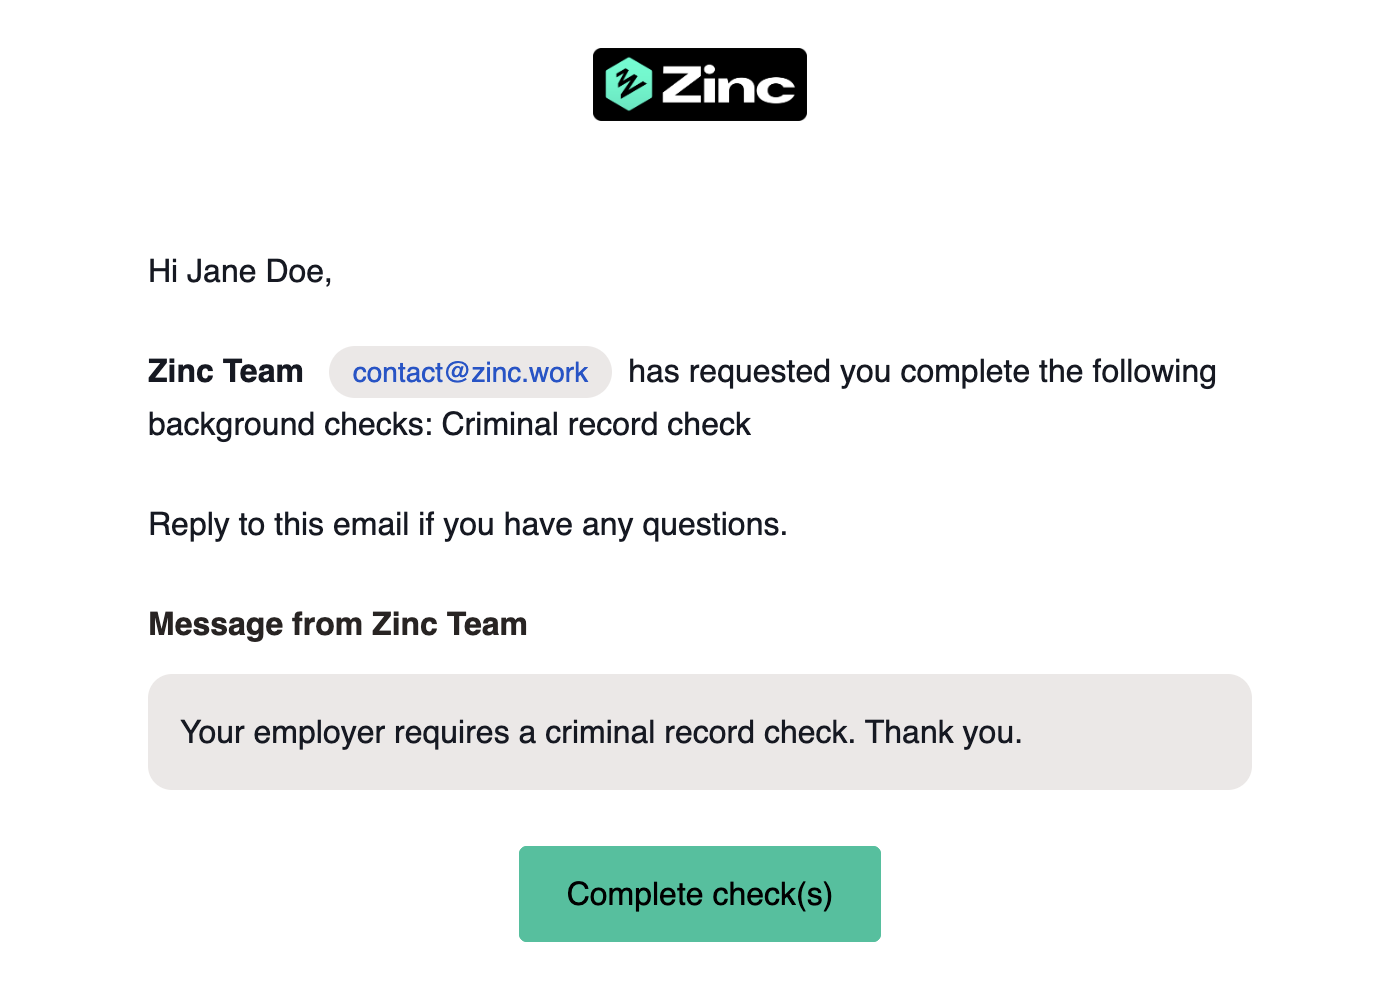Click the "Message from Zinc Team" heading
Viewport: 1378px width, 990px height.
coord(337,624)
